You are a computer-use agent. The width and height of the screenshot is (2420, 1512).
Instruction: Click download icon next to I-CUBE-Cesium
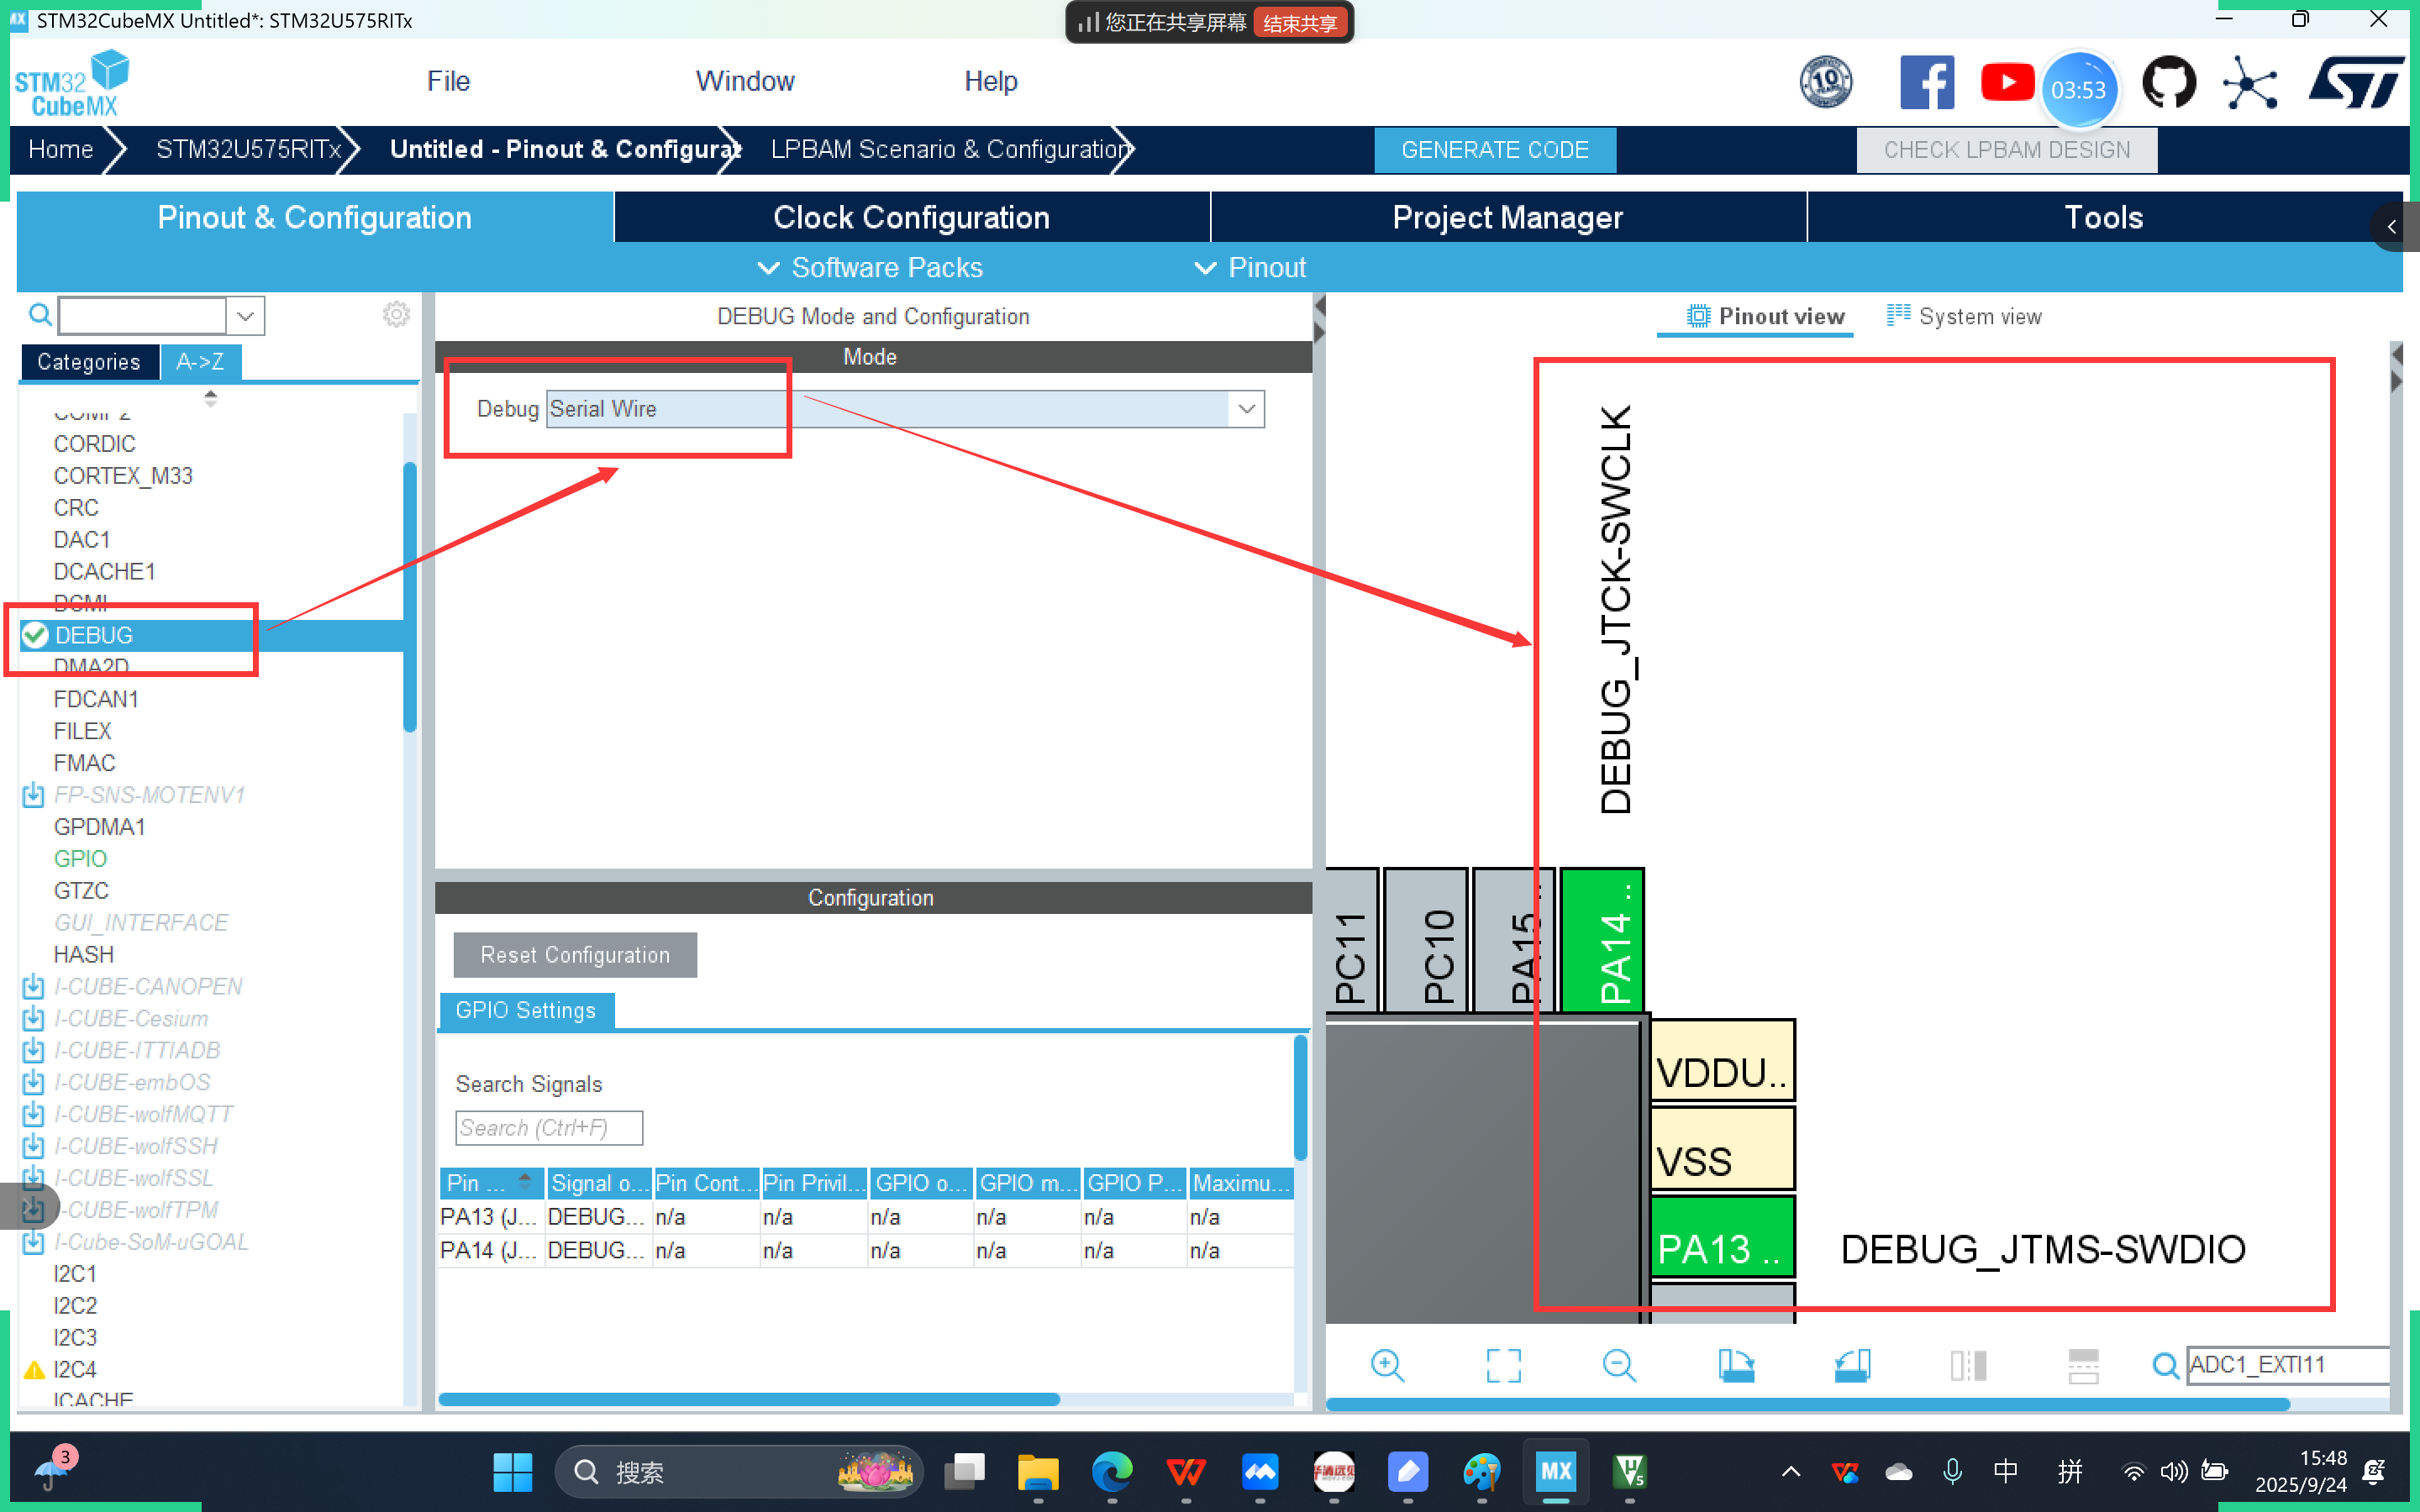tap(33, 1019)
